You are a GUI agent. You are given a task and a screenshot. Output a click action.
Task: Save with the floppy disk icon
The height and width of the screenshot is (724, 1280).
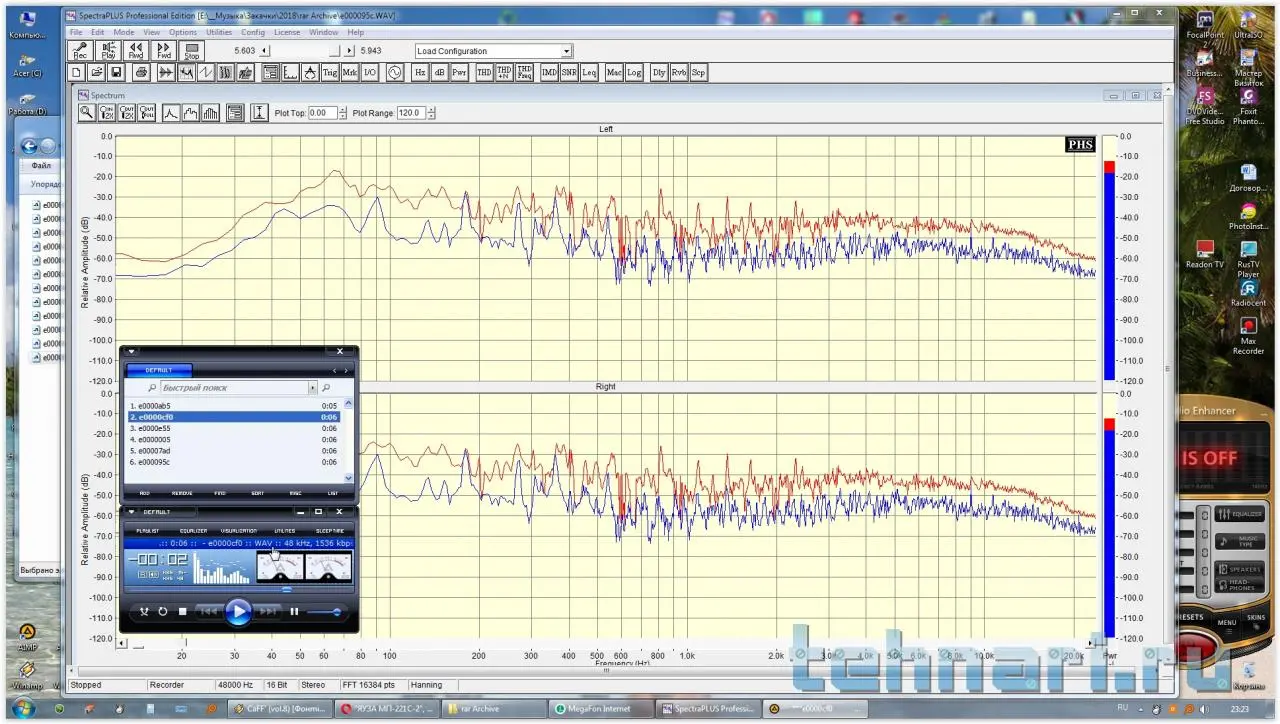pyautogui.click(x=116, y=73)
